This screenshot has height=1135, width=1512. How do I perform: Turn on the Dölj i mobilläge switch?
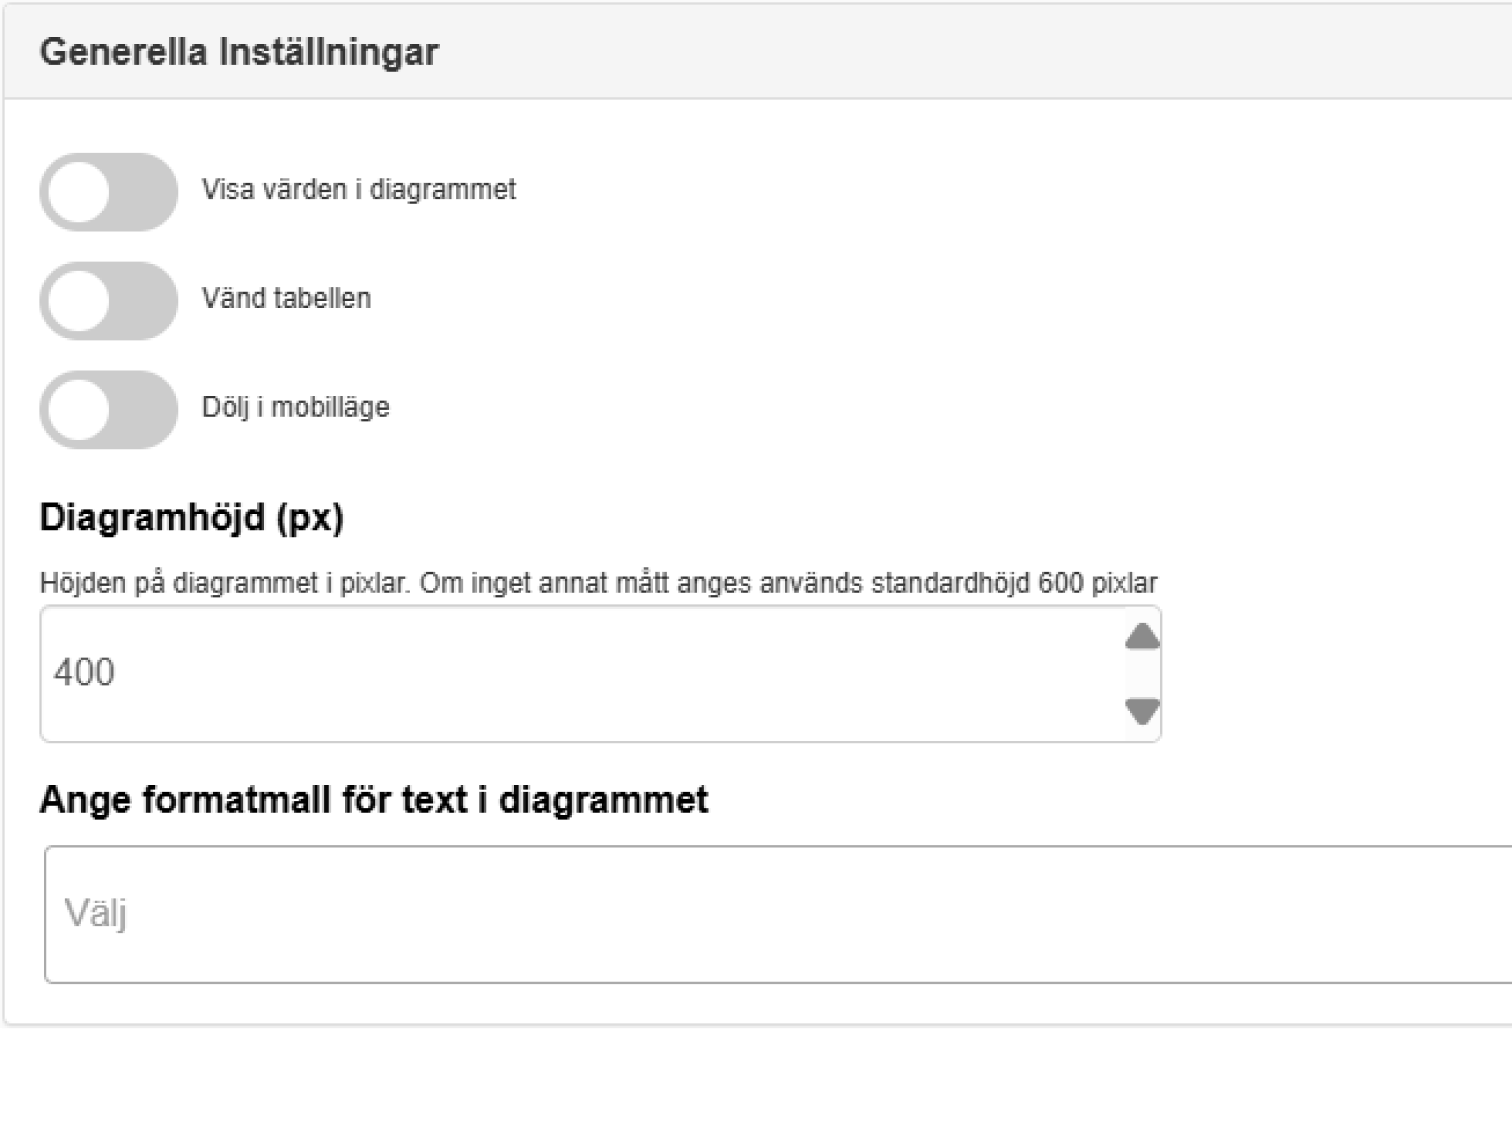click(x=109, y=409)
